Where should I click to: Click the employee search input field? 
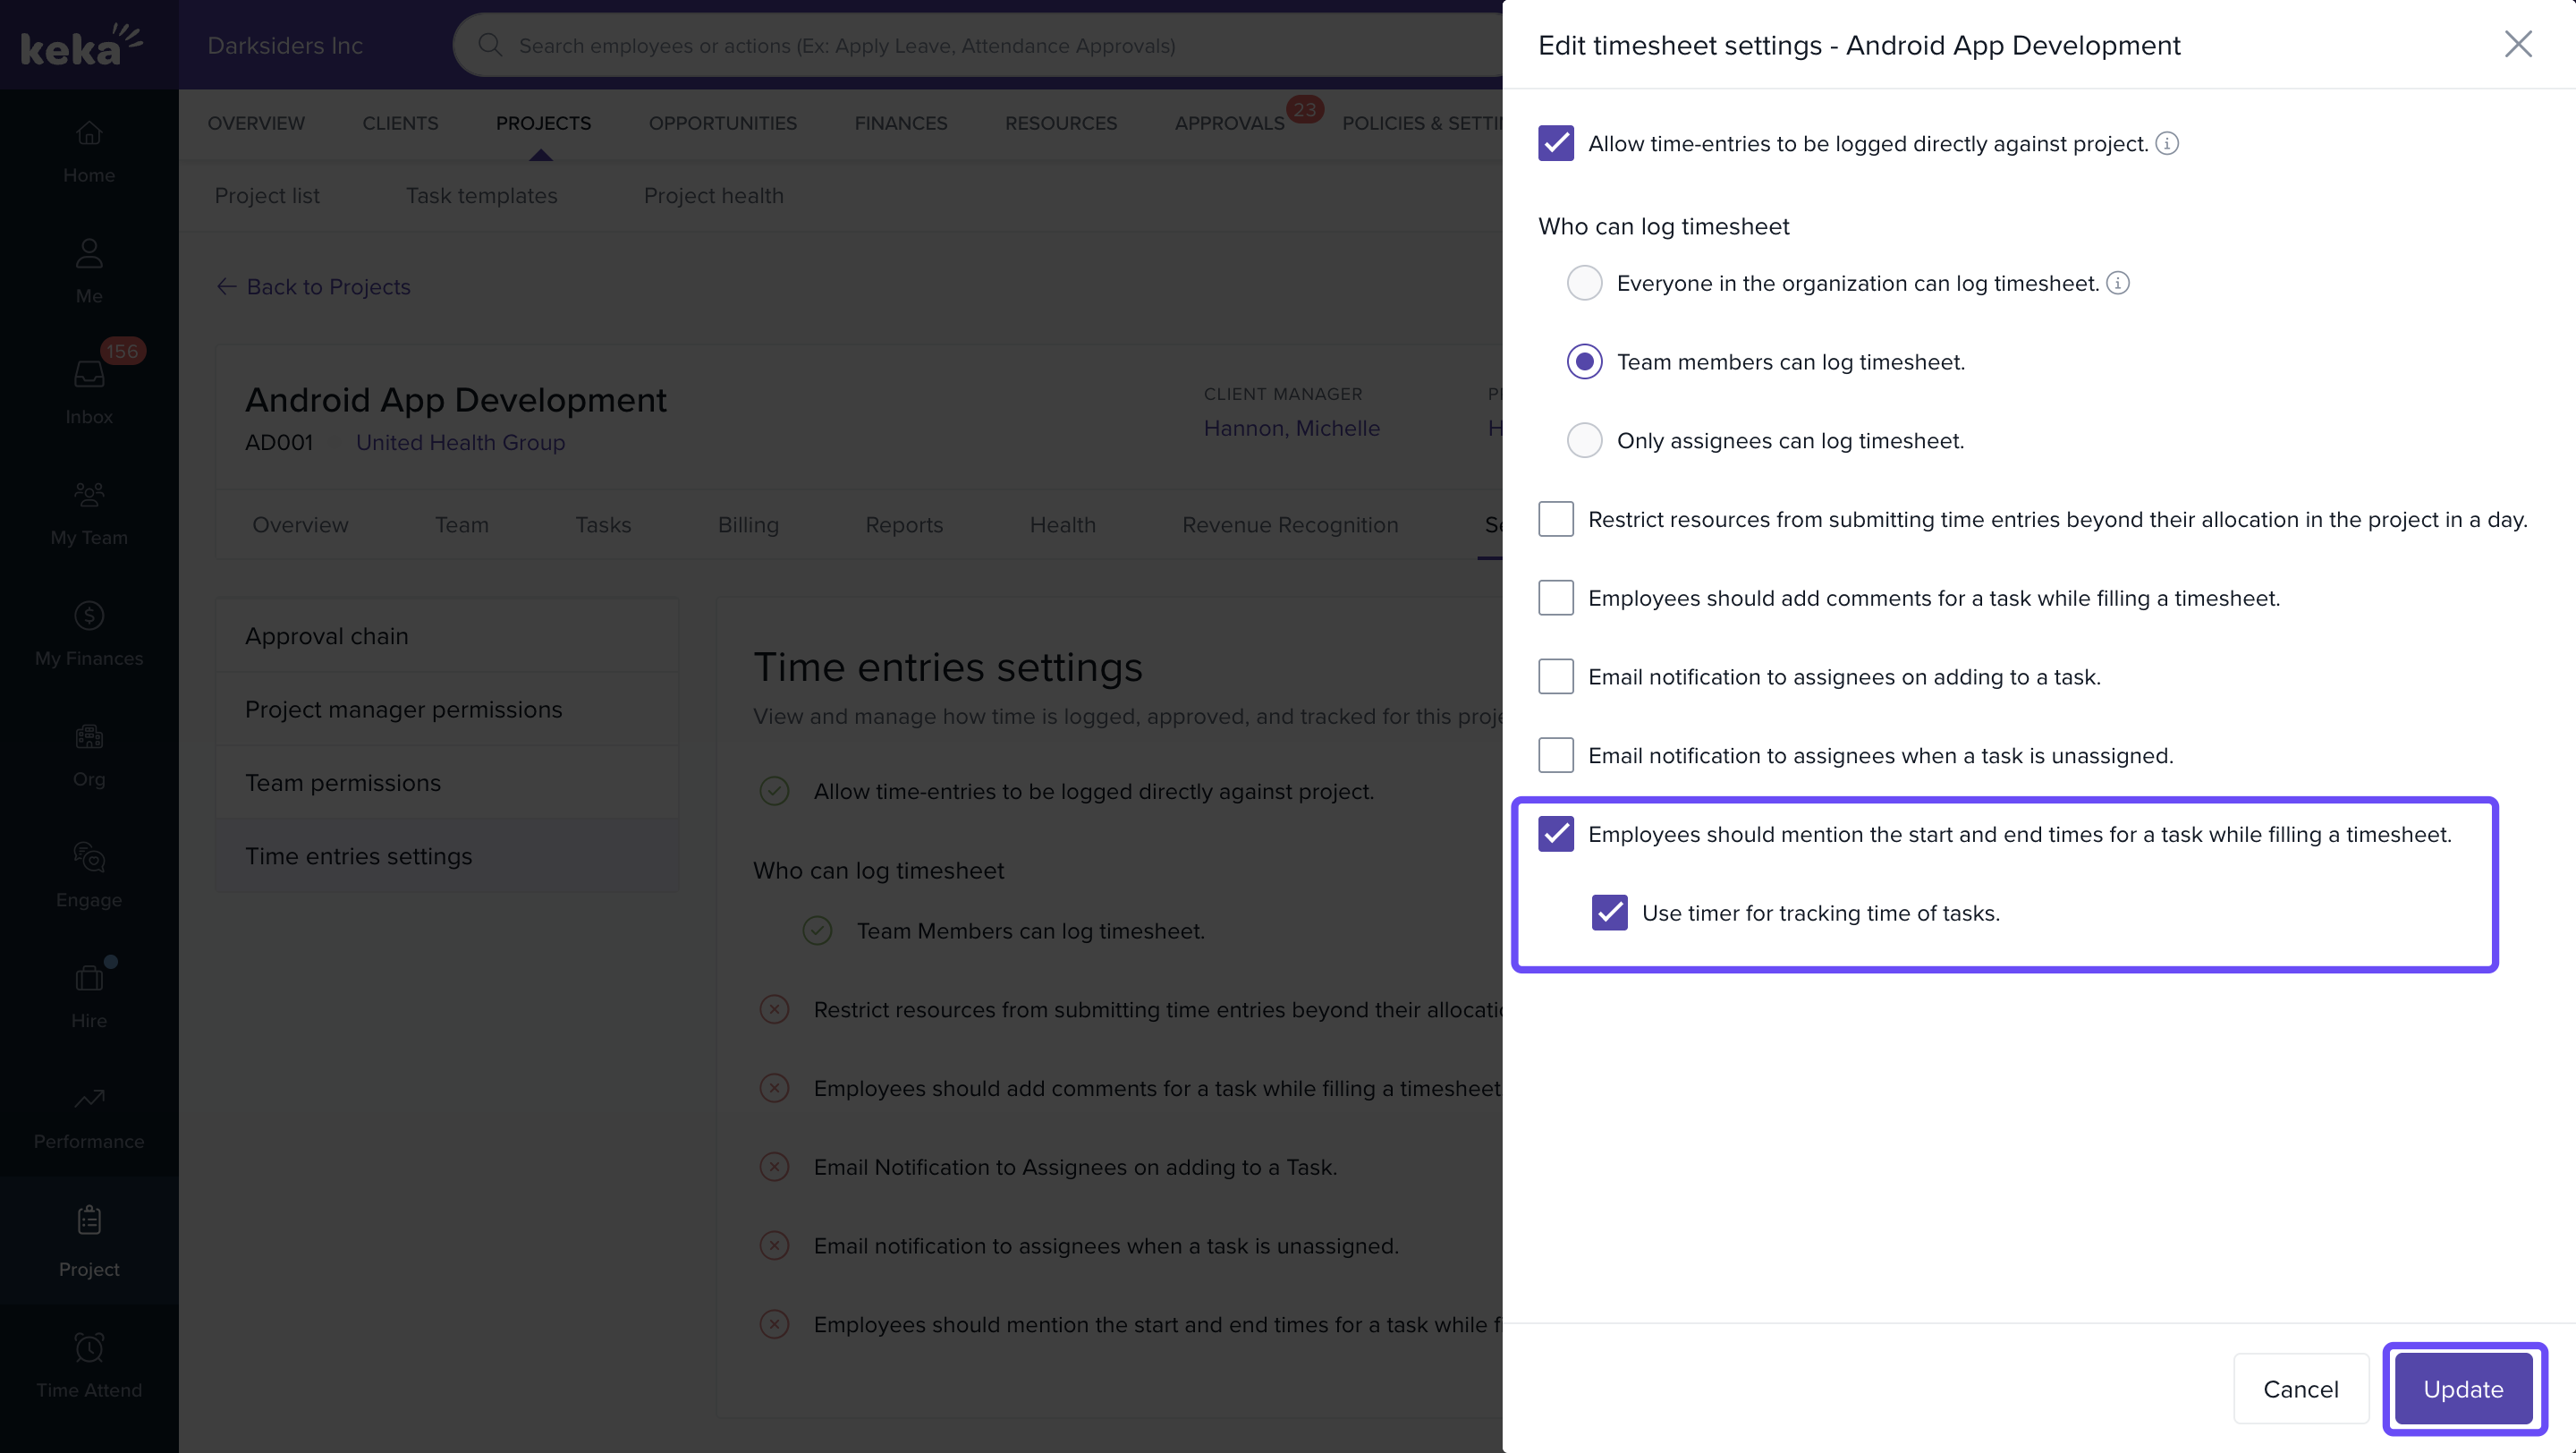click(x=846, y=46)
